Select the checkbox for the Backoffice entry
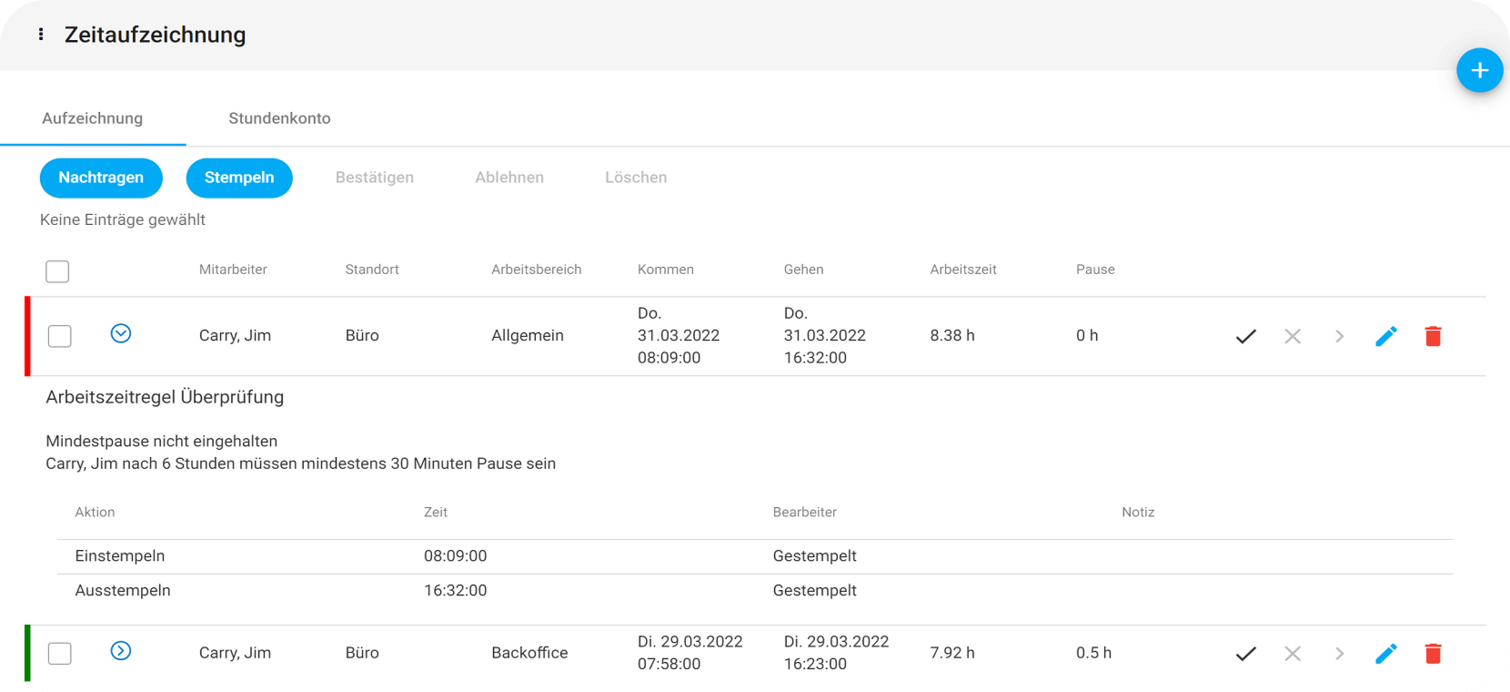Screen dimensions: 1510x692 click(x=60, y=653)
